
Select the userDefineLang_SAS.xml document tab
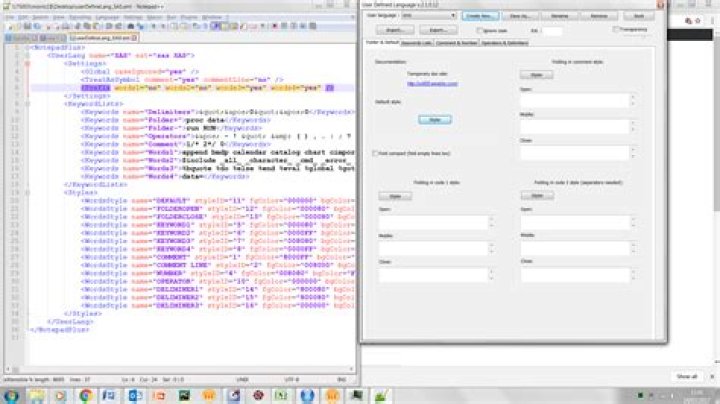(103, 38)
